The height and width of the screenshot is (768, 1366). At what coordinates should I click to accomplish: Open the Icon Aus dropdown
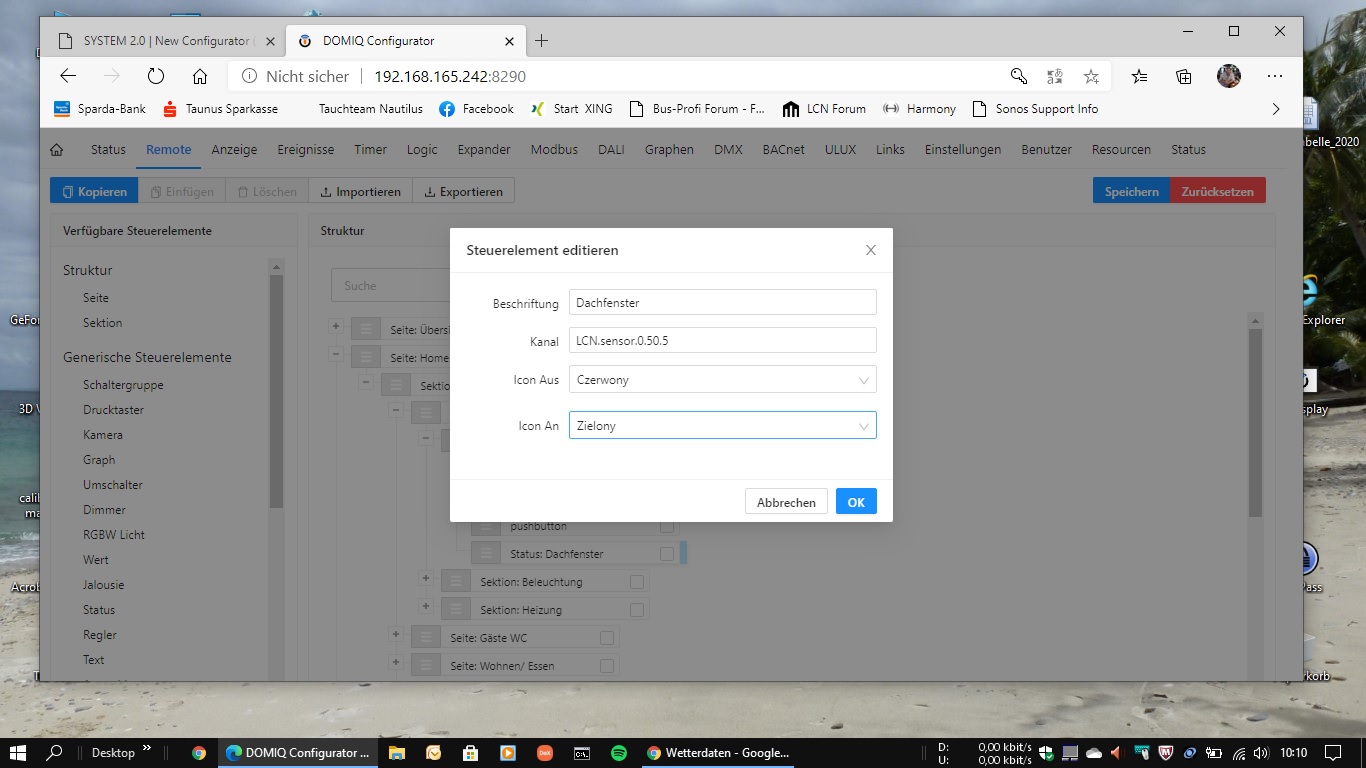click(x=722, y=380)
